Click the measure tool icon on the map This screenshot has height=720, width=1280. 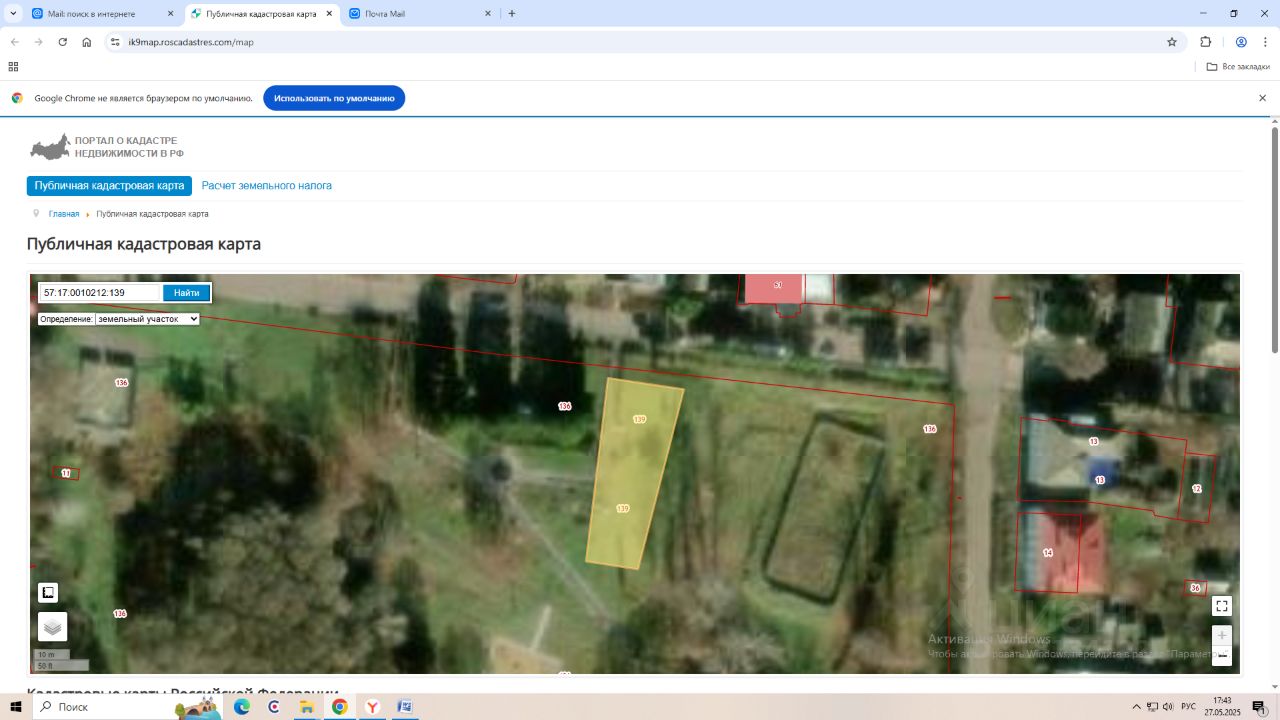pos(48,592)
